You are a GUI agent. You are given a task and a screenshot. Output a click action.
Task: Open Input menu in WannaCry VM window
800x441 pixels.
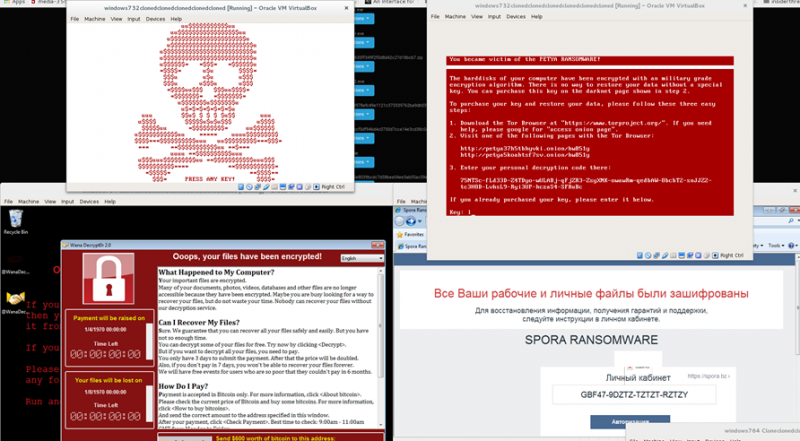[x=67, y=202]
